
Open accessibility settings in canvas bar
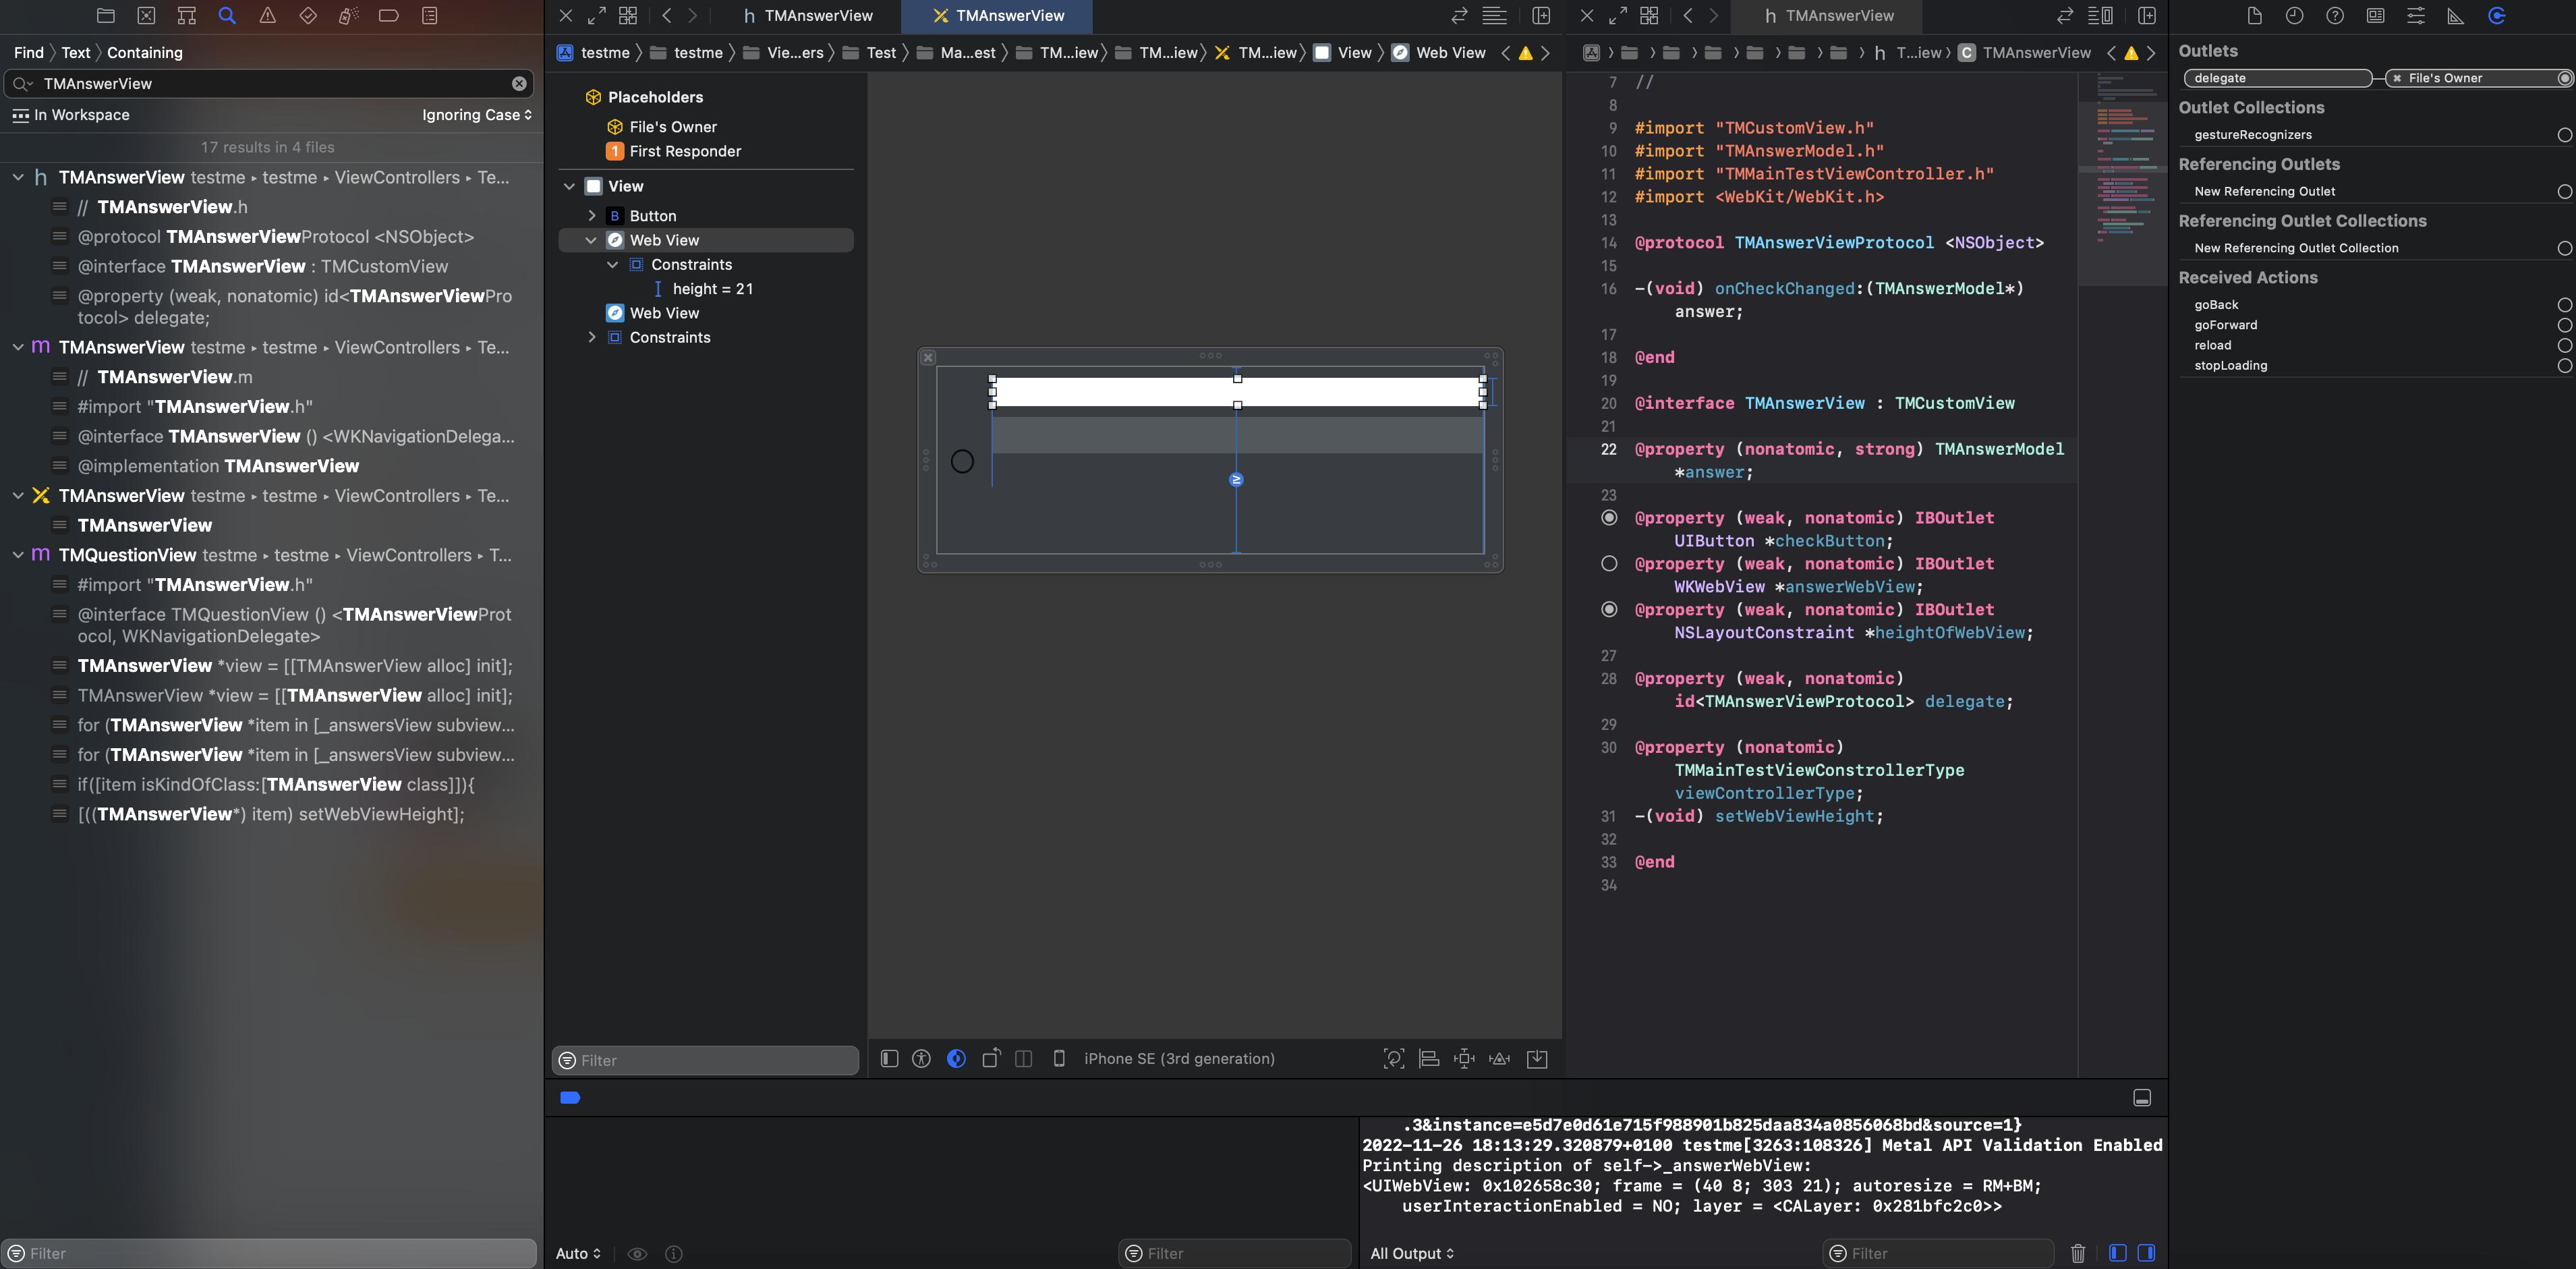[x=922, y=1059]
